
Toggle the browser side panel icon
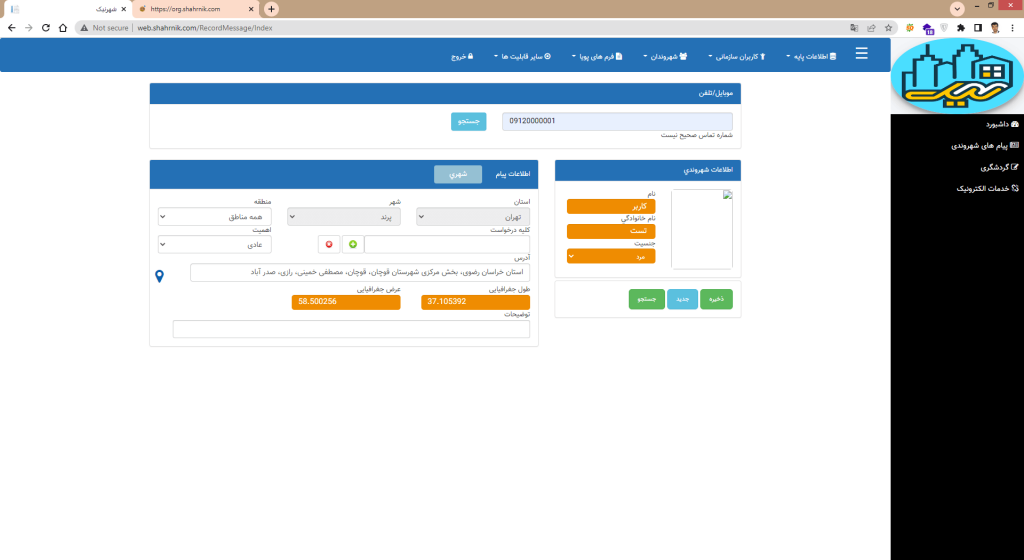coord(978,28)
